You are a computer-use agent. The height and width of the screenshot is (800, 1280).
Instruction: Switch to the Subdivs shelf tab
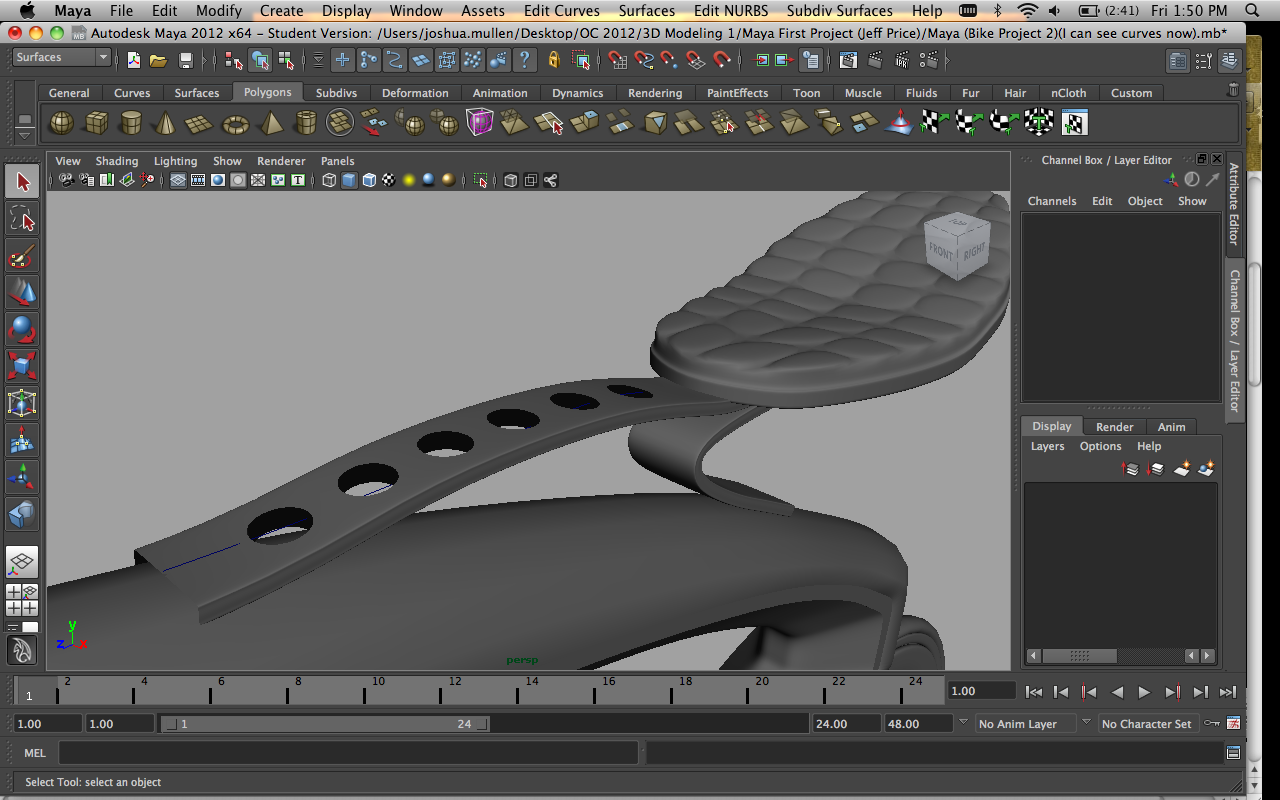336,92
